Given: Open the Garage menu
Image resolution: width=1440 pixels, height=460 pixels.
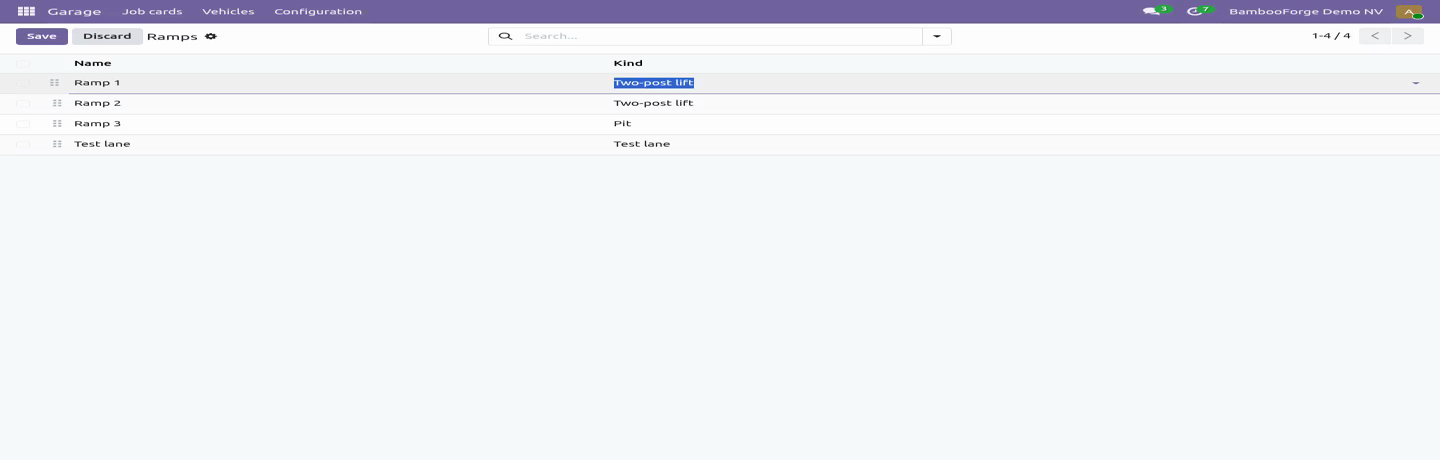Looking at the screenshot, I should (74, 12).
